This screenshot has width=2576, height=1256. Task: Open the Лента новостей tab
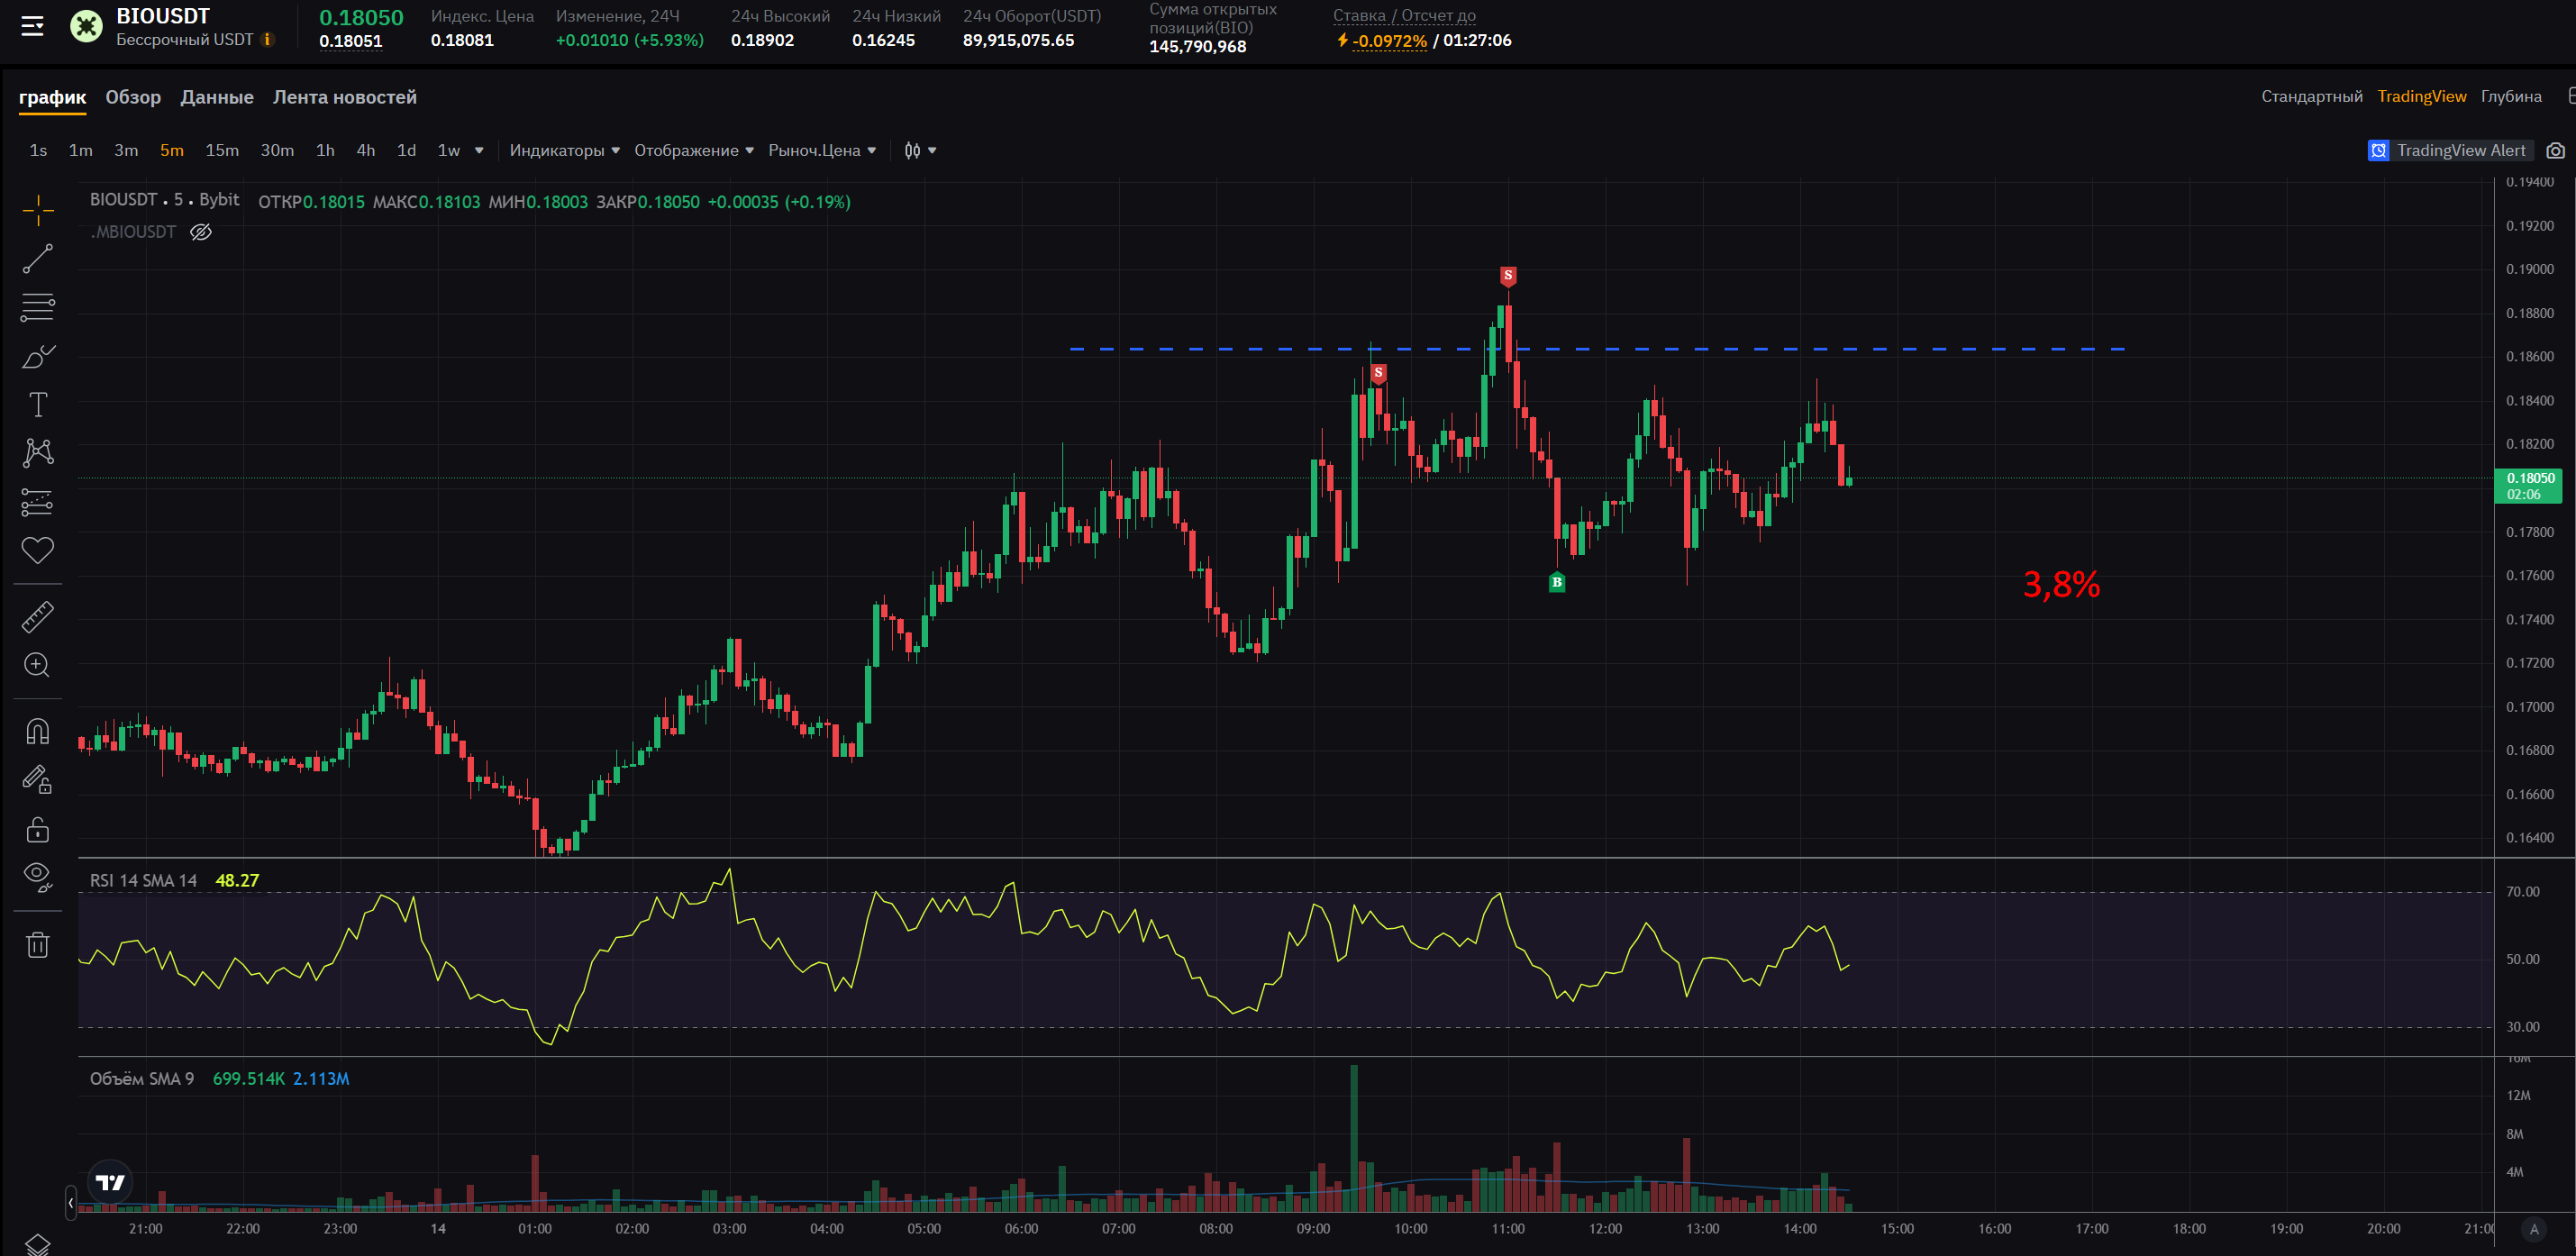[344, 97]
